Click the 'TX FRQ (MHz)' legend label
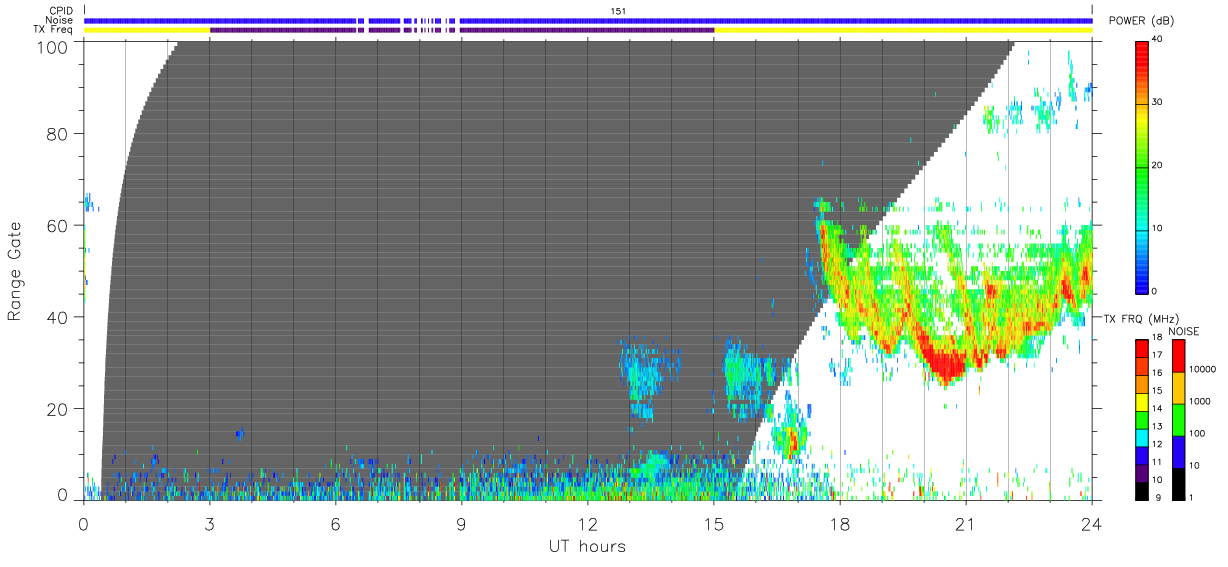 (x=1142, y=318)
